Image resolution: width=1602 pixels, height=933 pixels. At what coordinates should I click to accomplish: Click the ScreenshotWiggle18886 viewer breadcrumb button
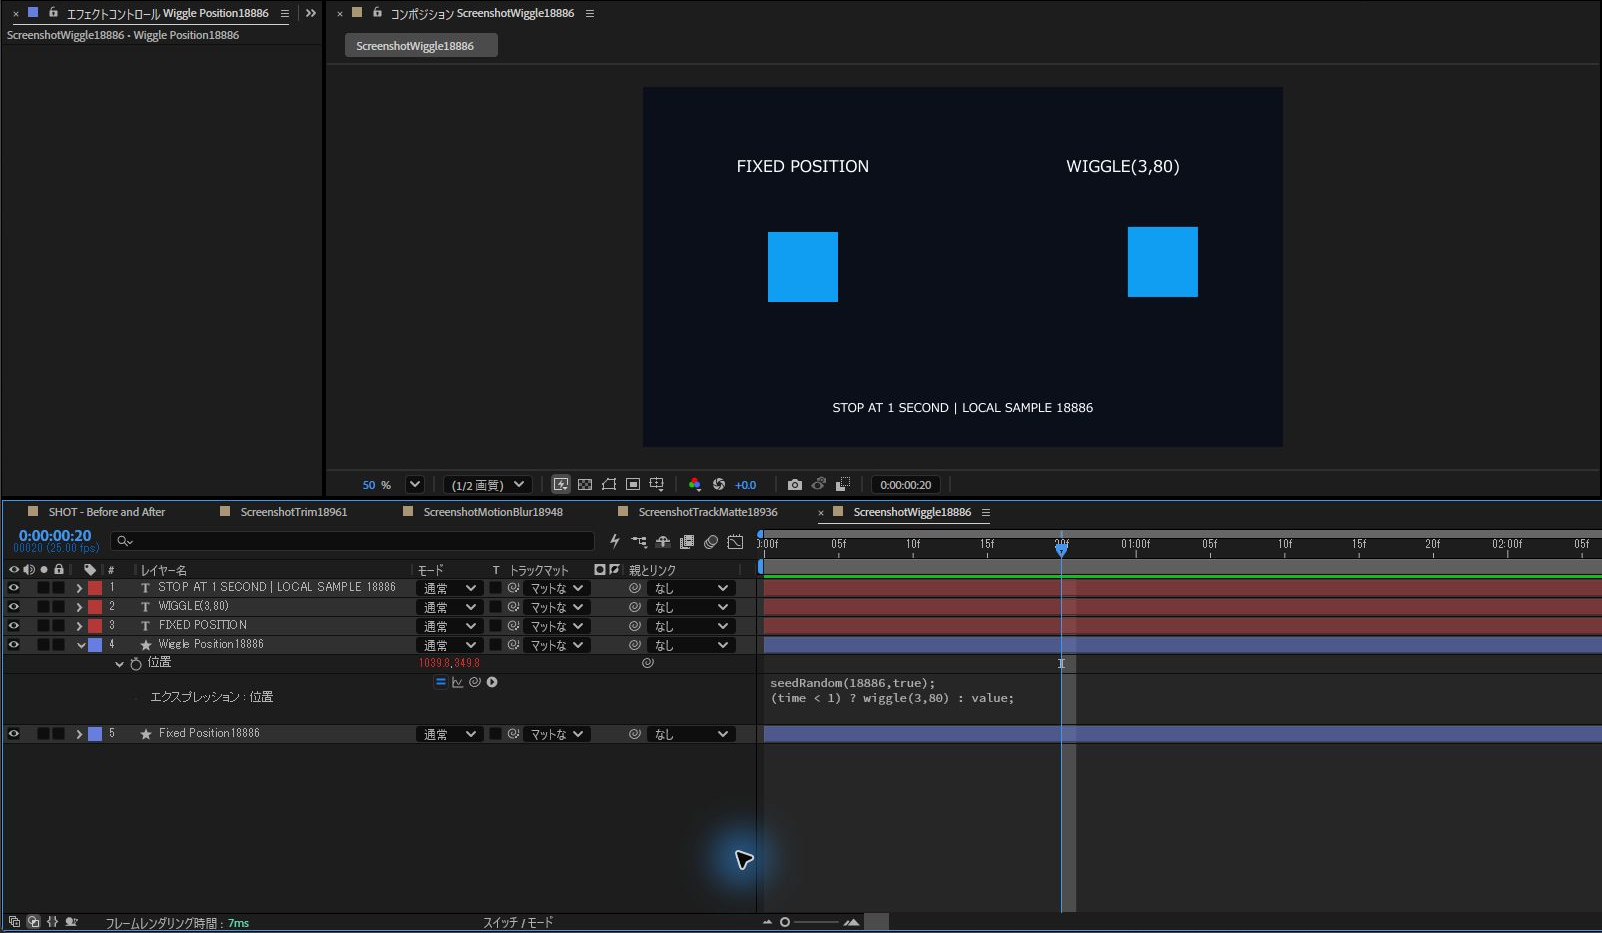click(x=421, y=46)
